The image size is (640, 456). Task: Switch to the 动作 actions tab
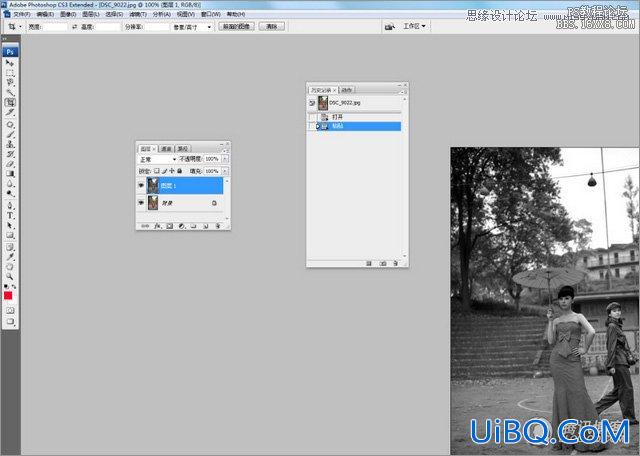[347, 90]
